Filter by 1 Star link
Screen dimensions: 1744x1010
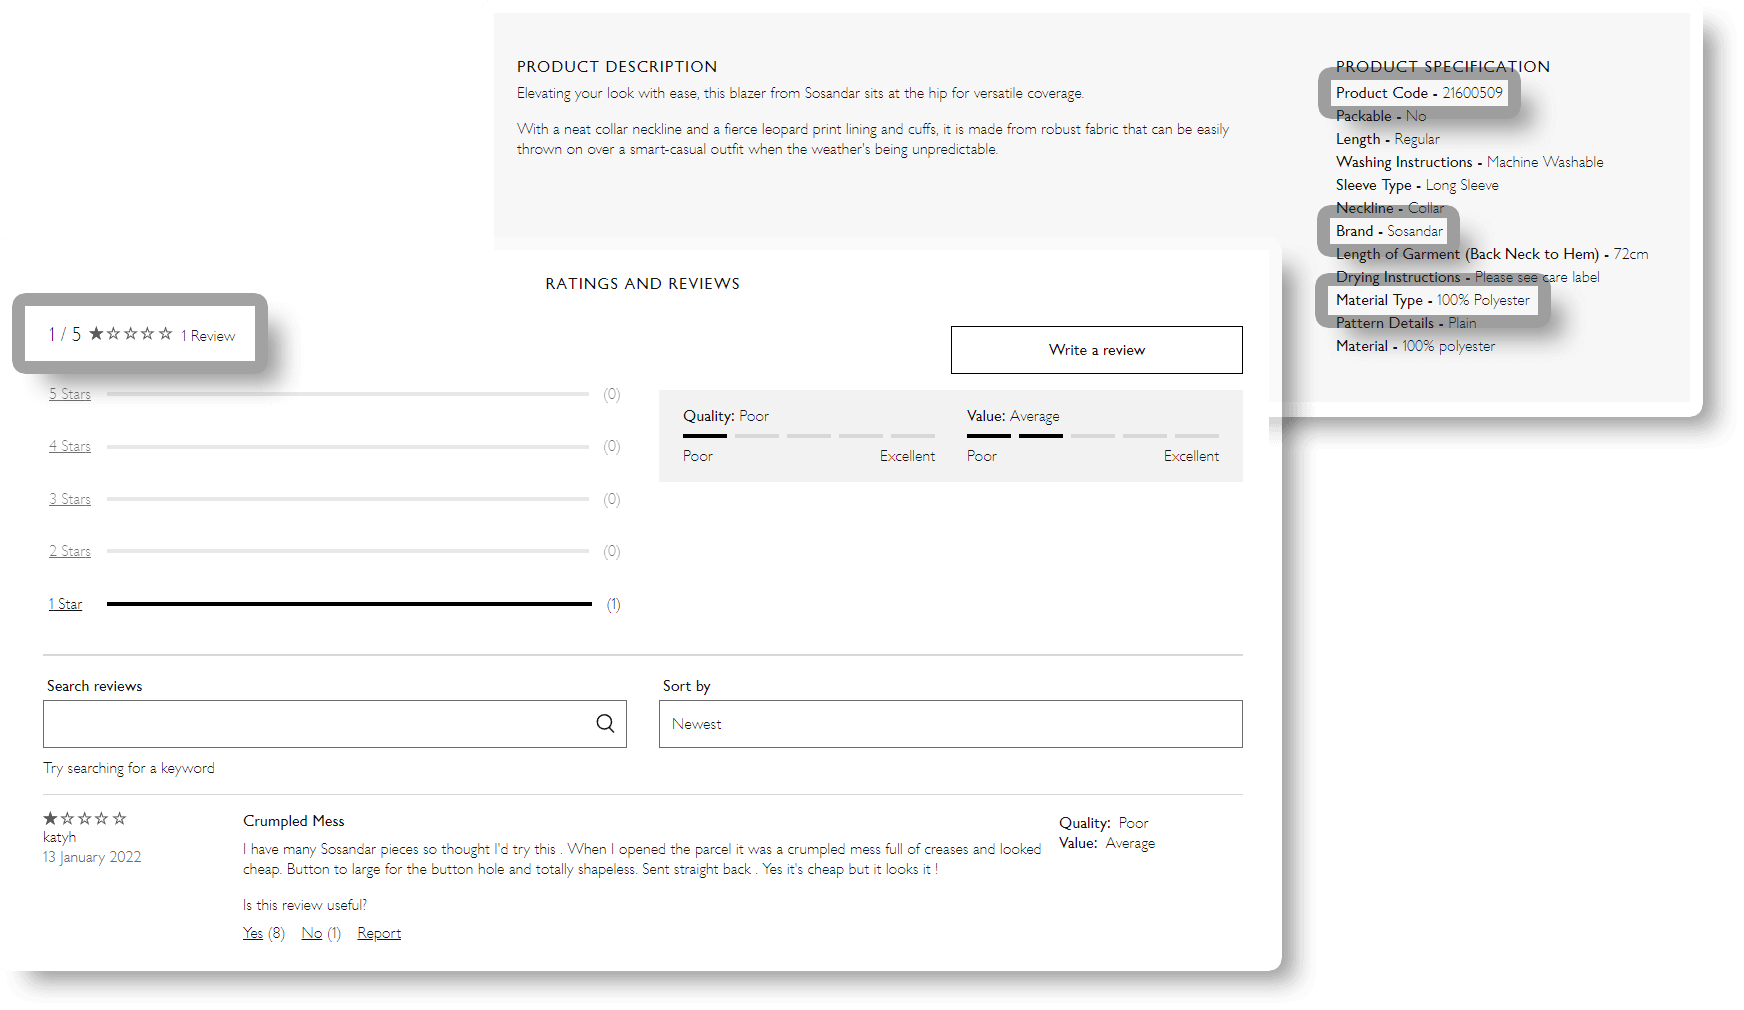coord(66,604)
